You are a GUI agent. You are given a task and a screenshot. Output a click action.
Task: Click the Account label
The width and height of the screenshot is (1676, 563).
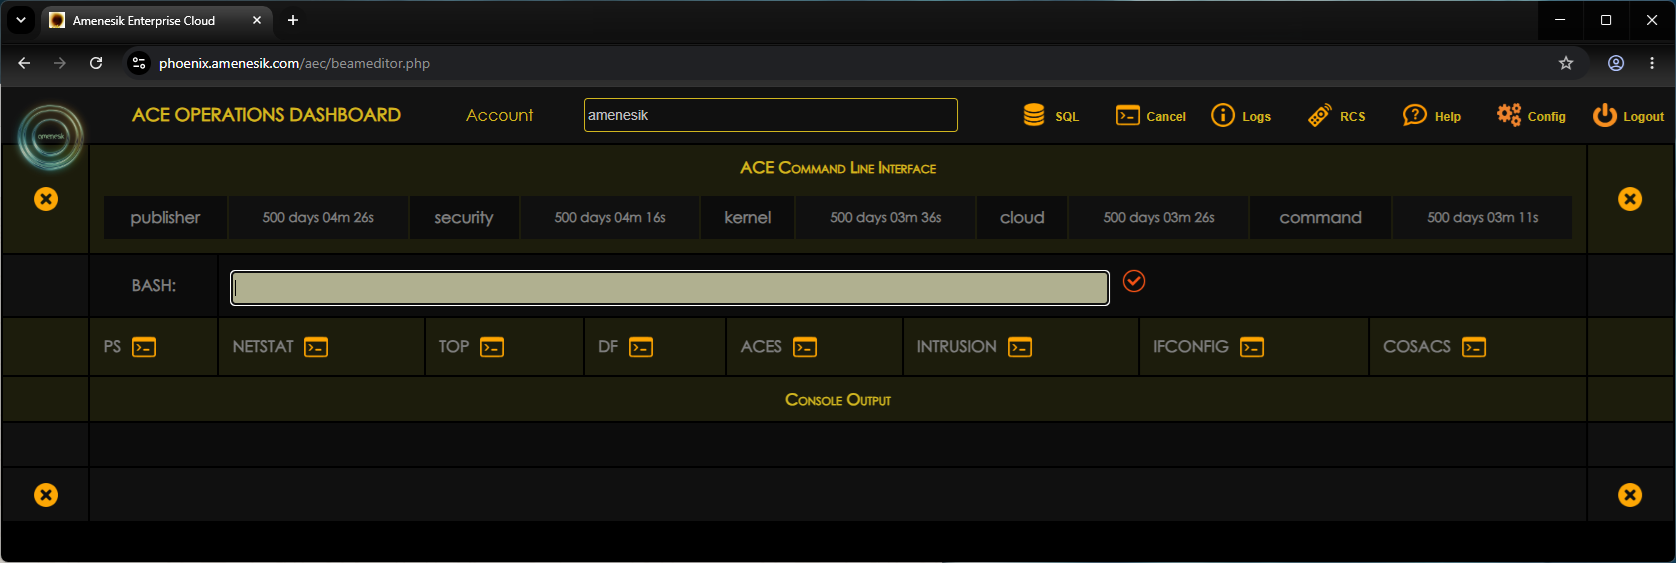pos(499,115)
